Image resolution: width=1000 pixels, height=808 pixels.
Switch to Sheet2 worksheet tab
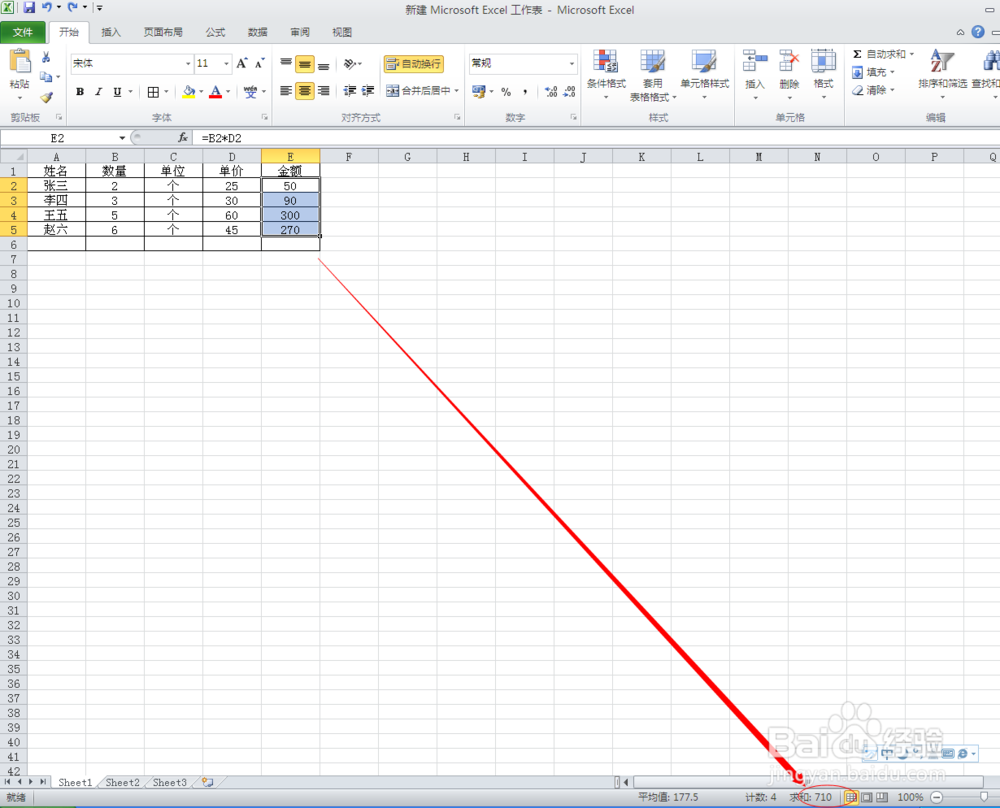click(122, 782)
